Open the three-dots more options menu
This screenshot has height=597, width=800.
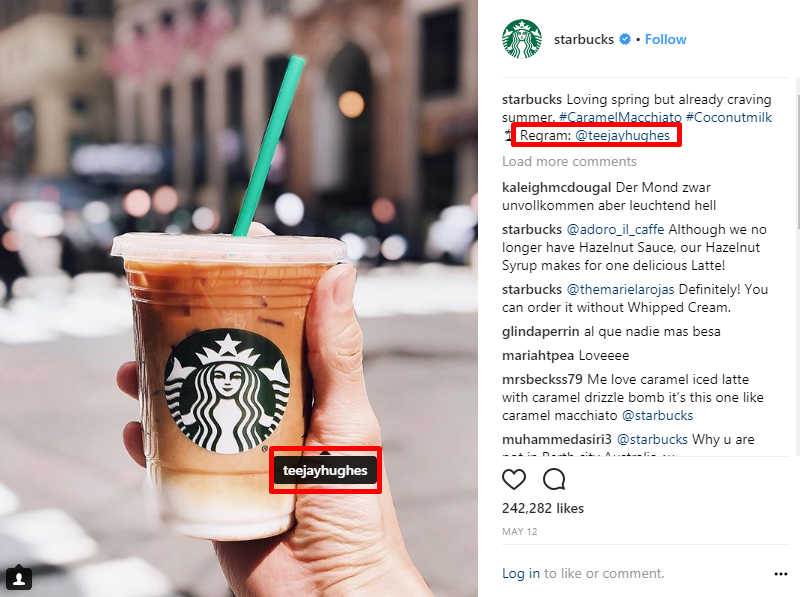click(x=781, y=574)
